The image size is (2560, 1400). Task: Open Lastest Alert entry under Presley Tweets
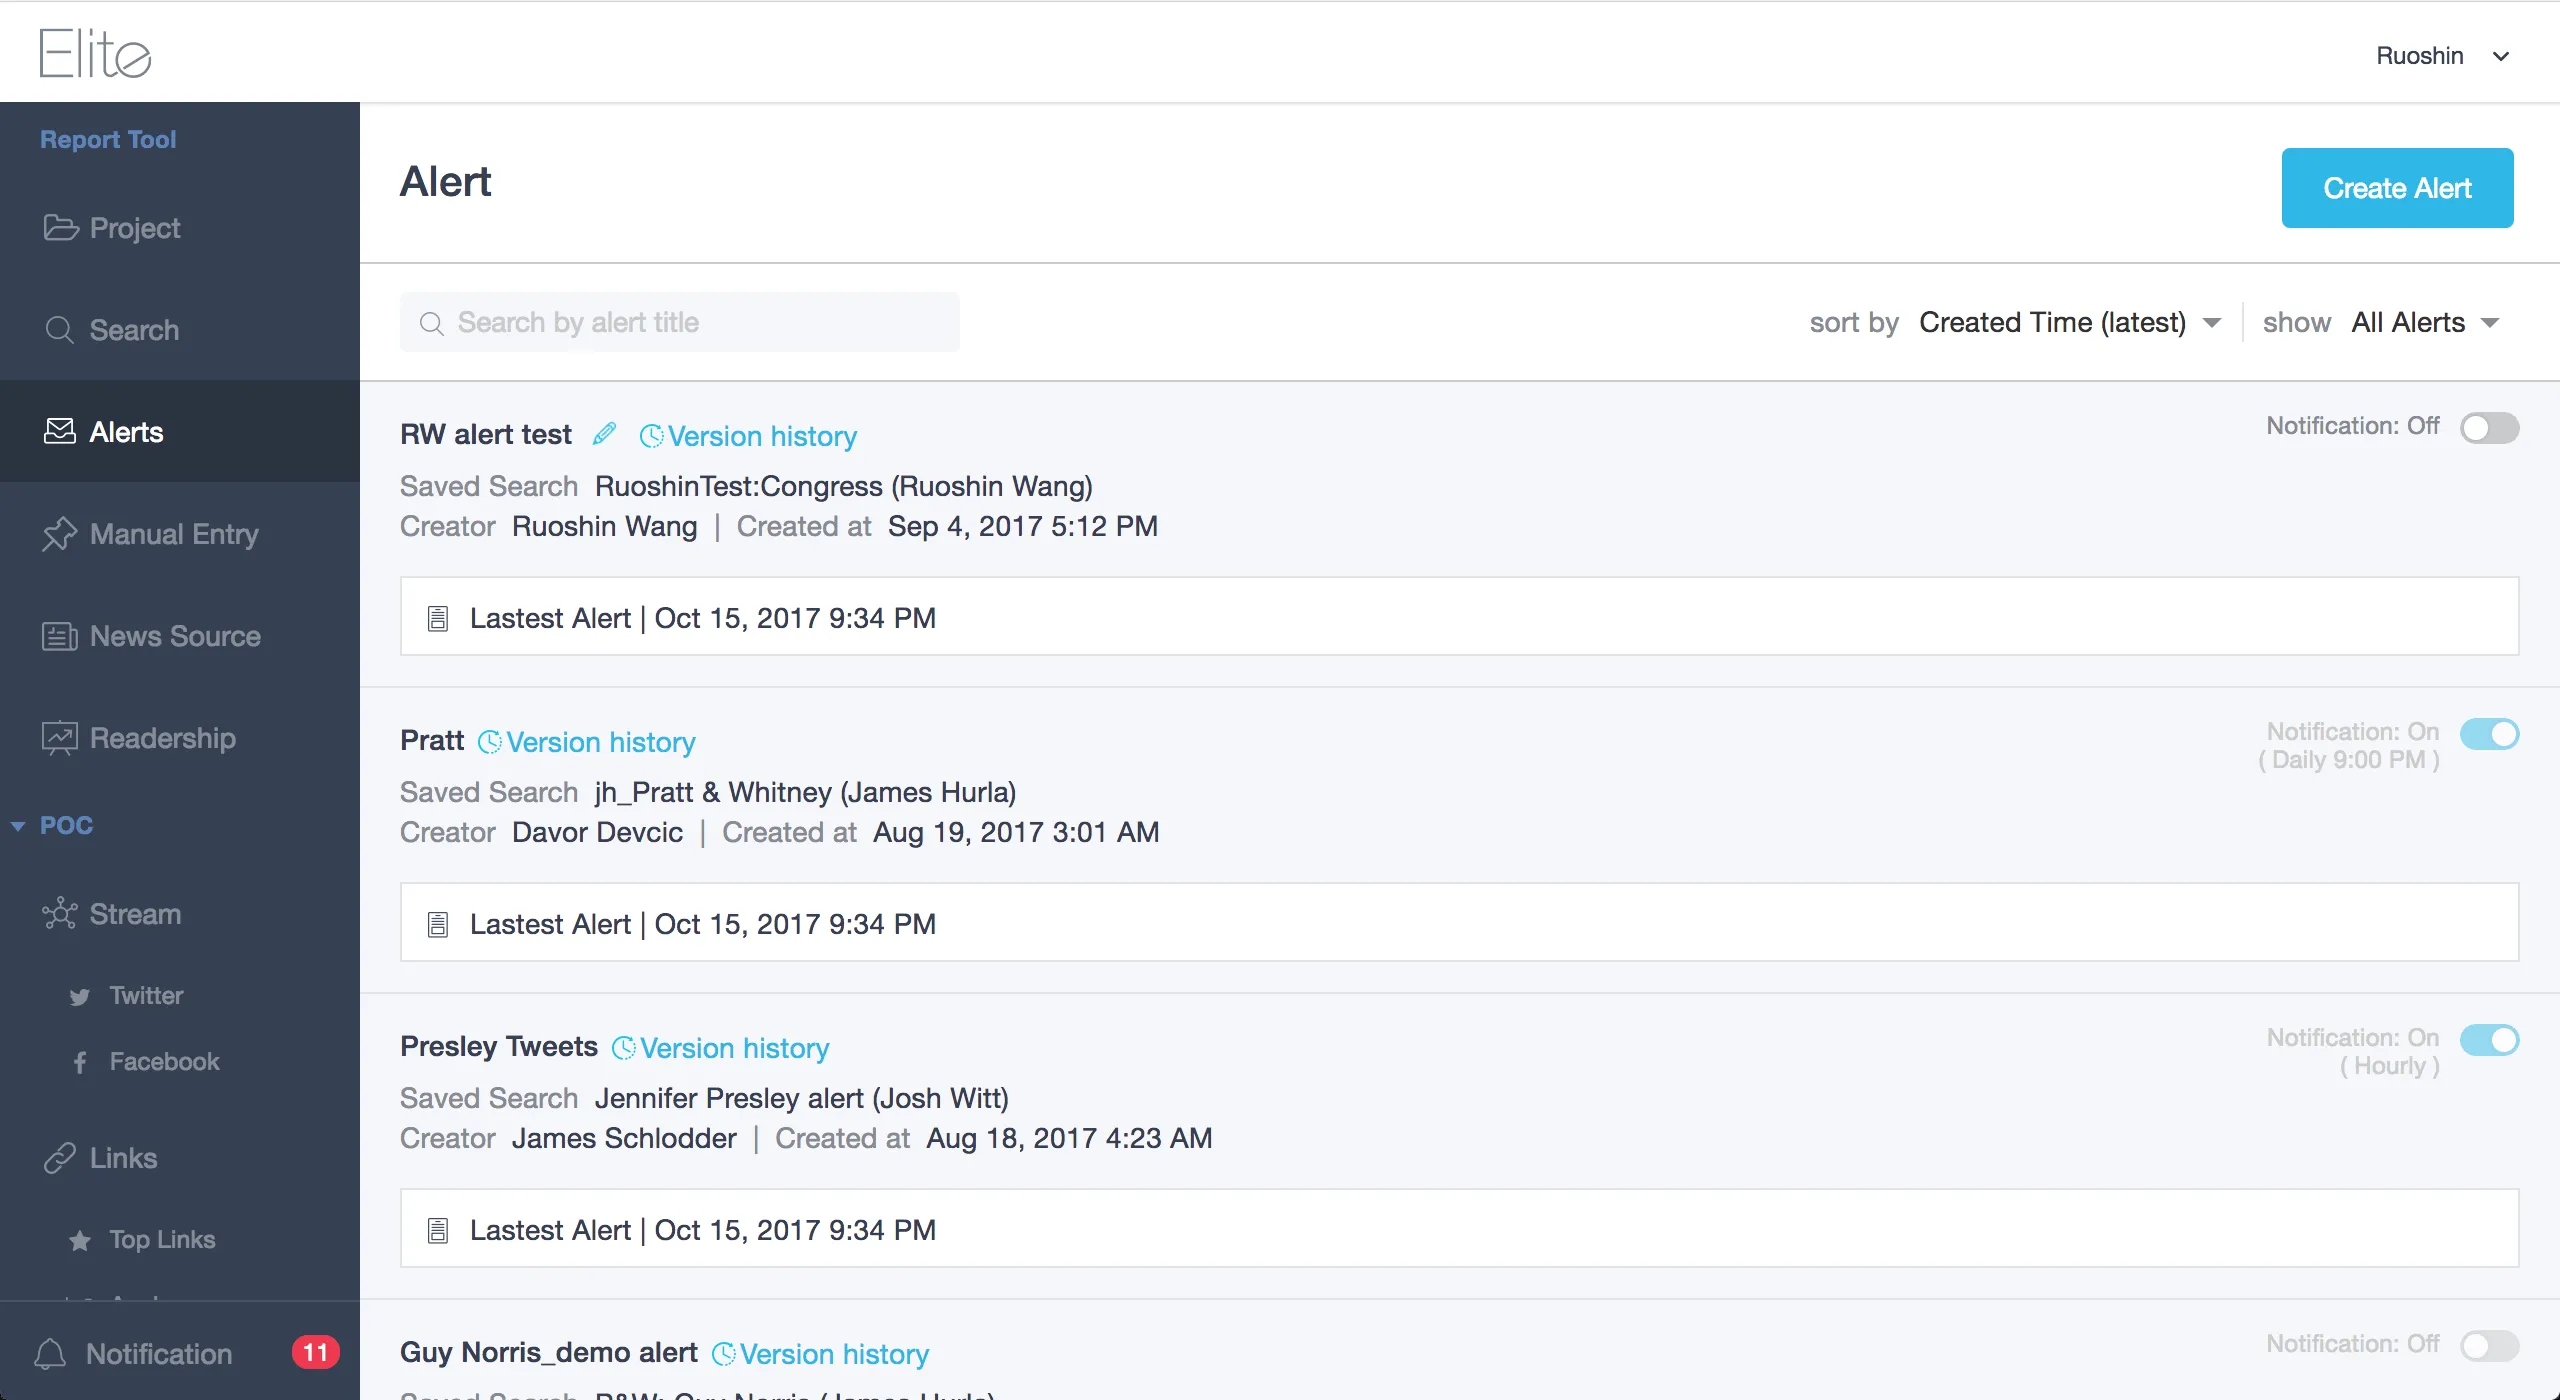coord(1459,1229)
